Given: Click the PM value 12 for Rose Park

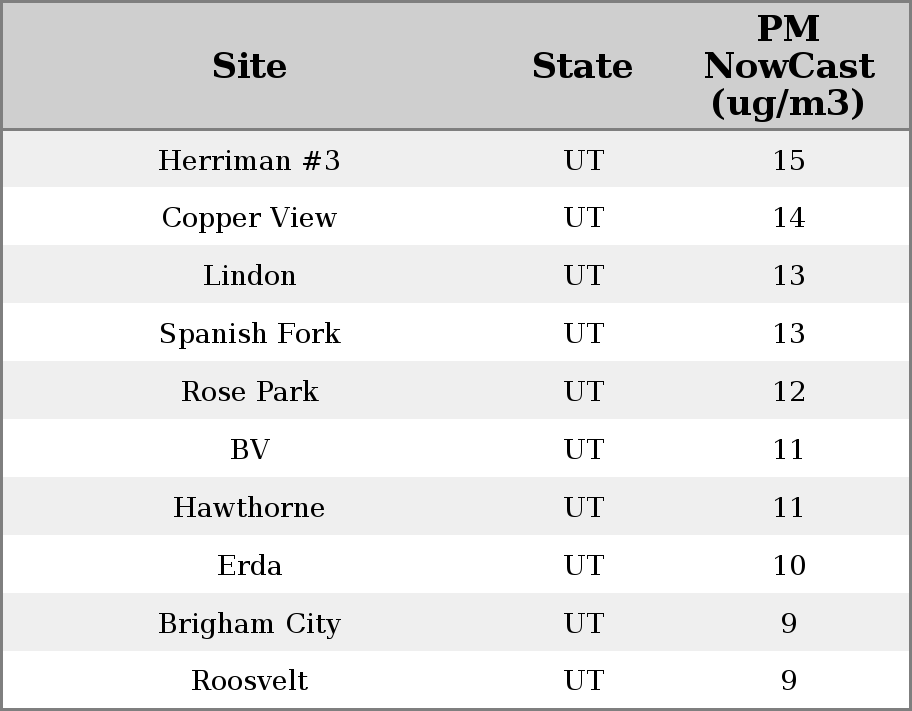Looking at the screenshot, I should click(788, 392).
